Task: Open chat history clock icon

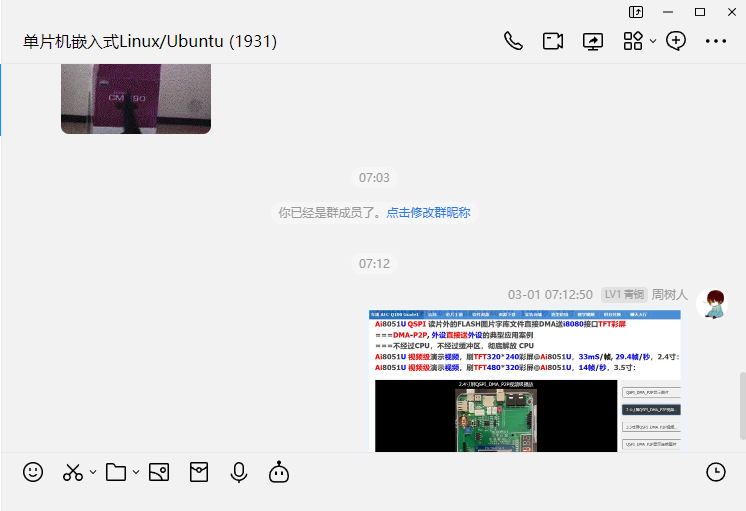Action: (716, 472)
